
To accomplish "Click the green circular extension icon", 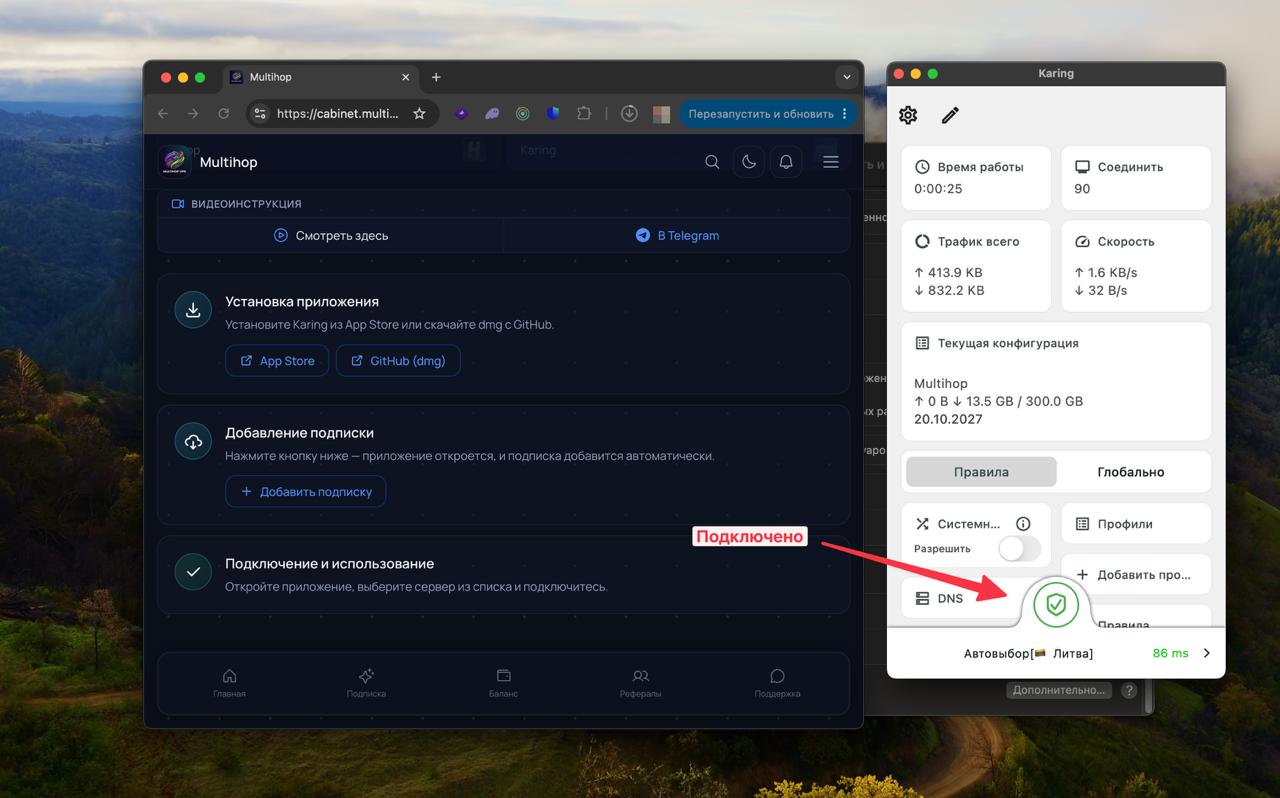I will pos(522,114).
